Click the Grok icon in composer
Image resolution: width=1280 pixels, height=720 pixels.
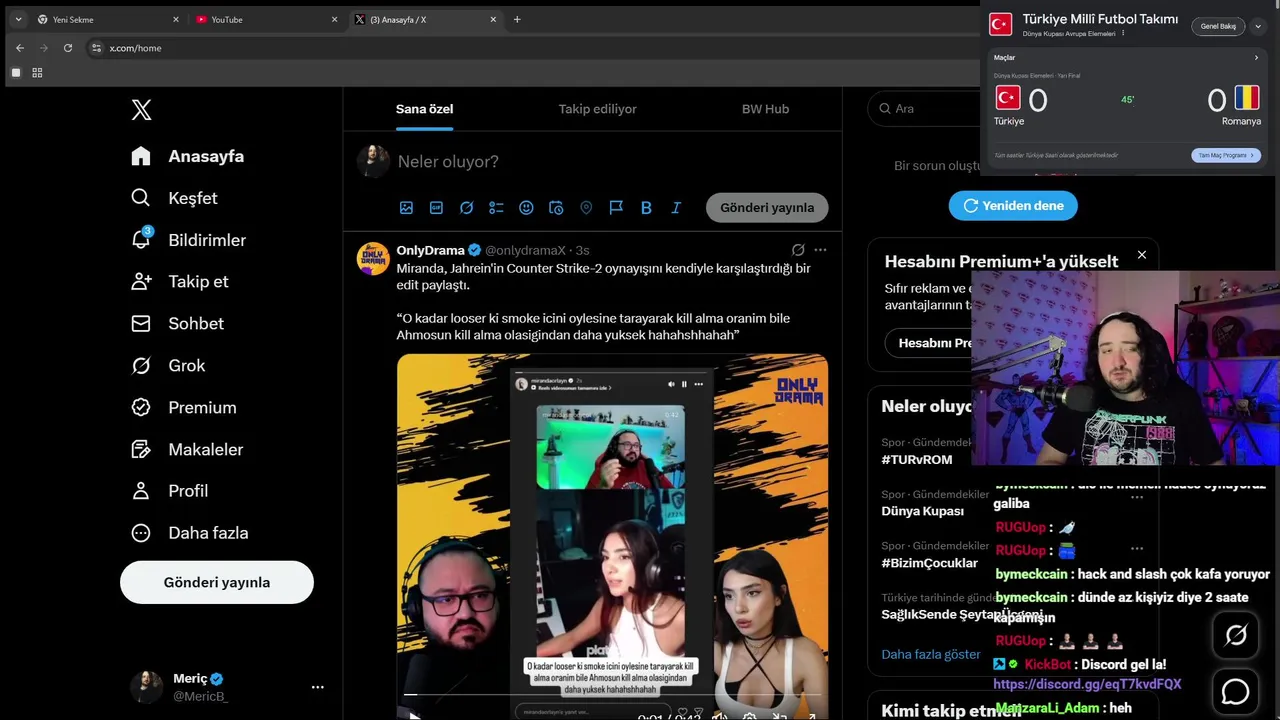click(x=466, y=208)
